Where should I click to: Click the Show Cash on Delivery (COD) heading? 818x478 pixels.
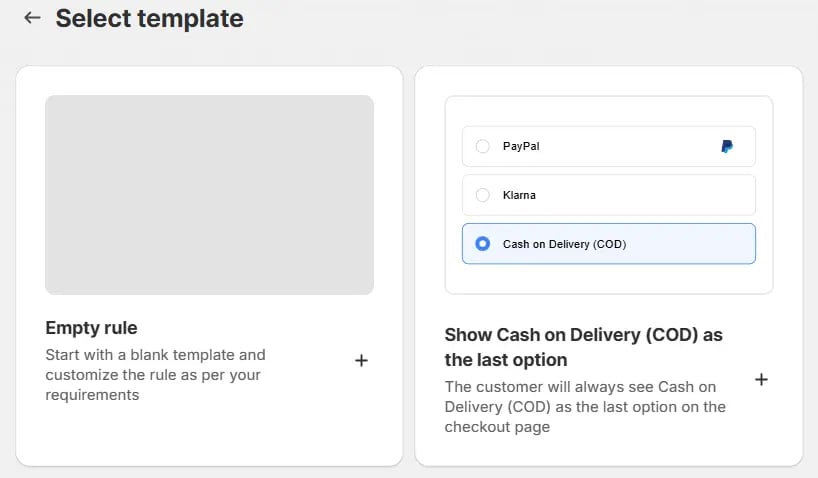pyautogui.click(x=583, y=347)
